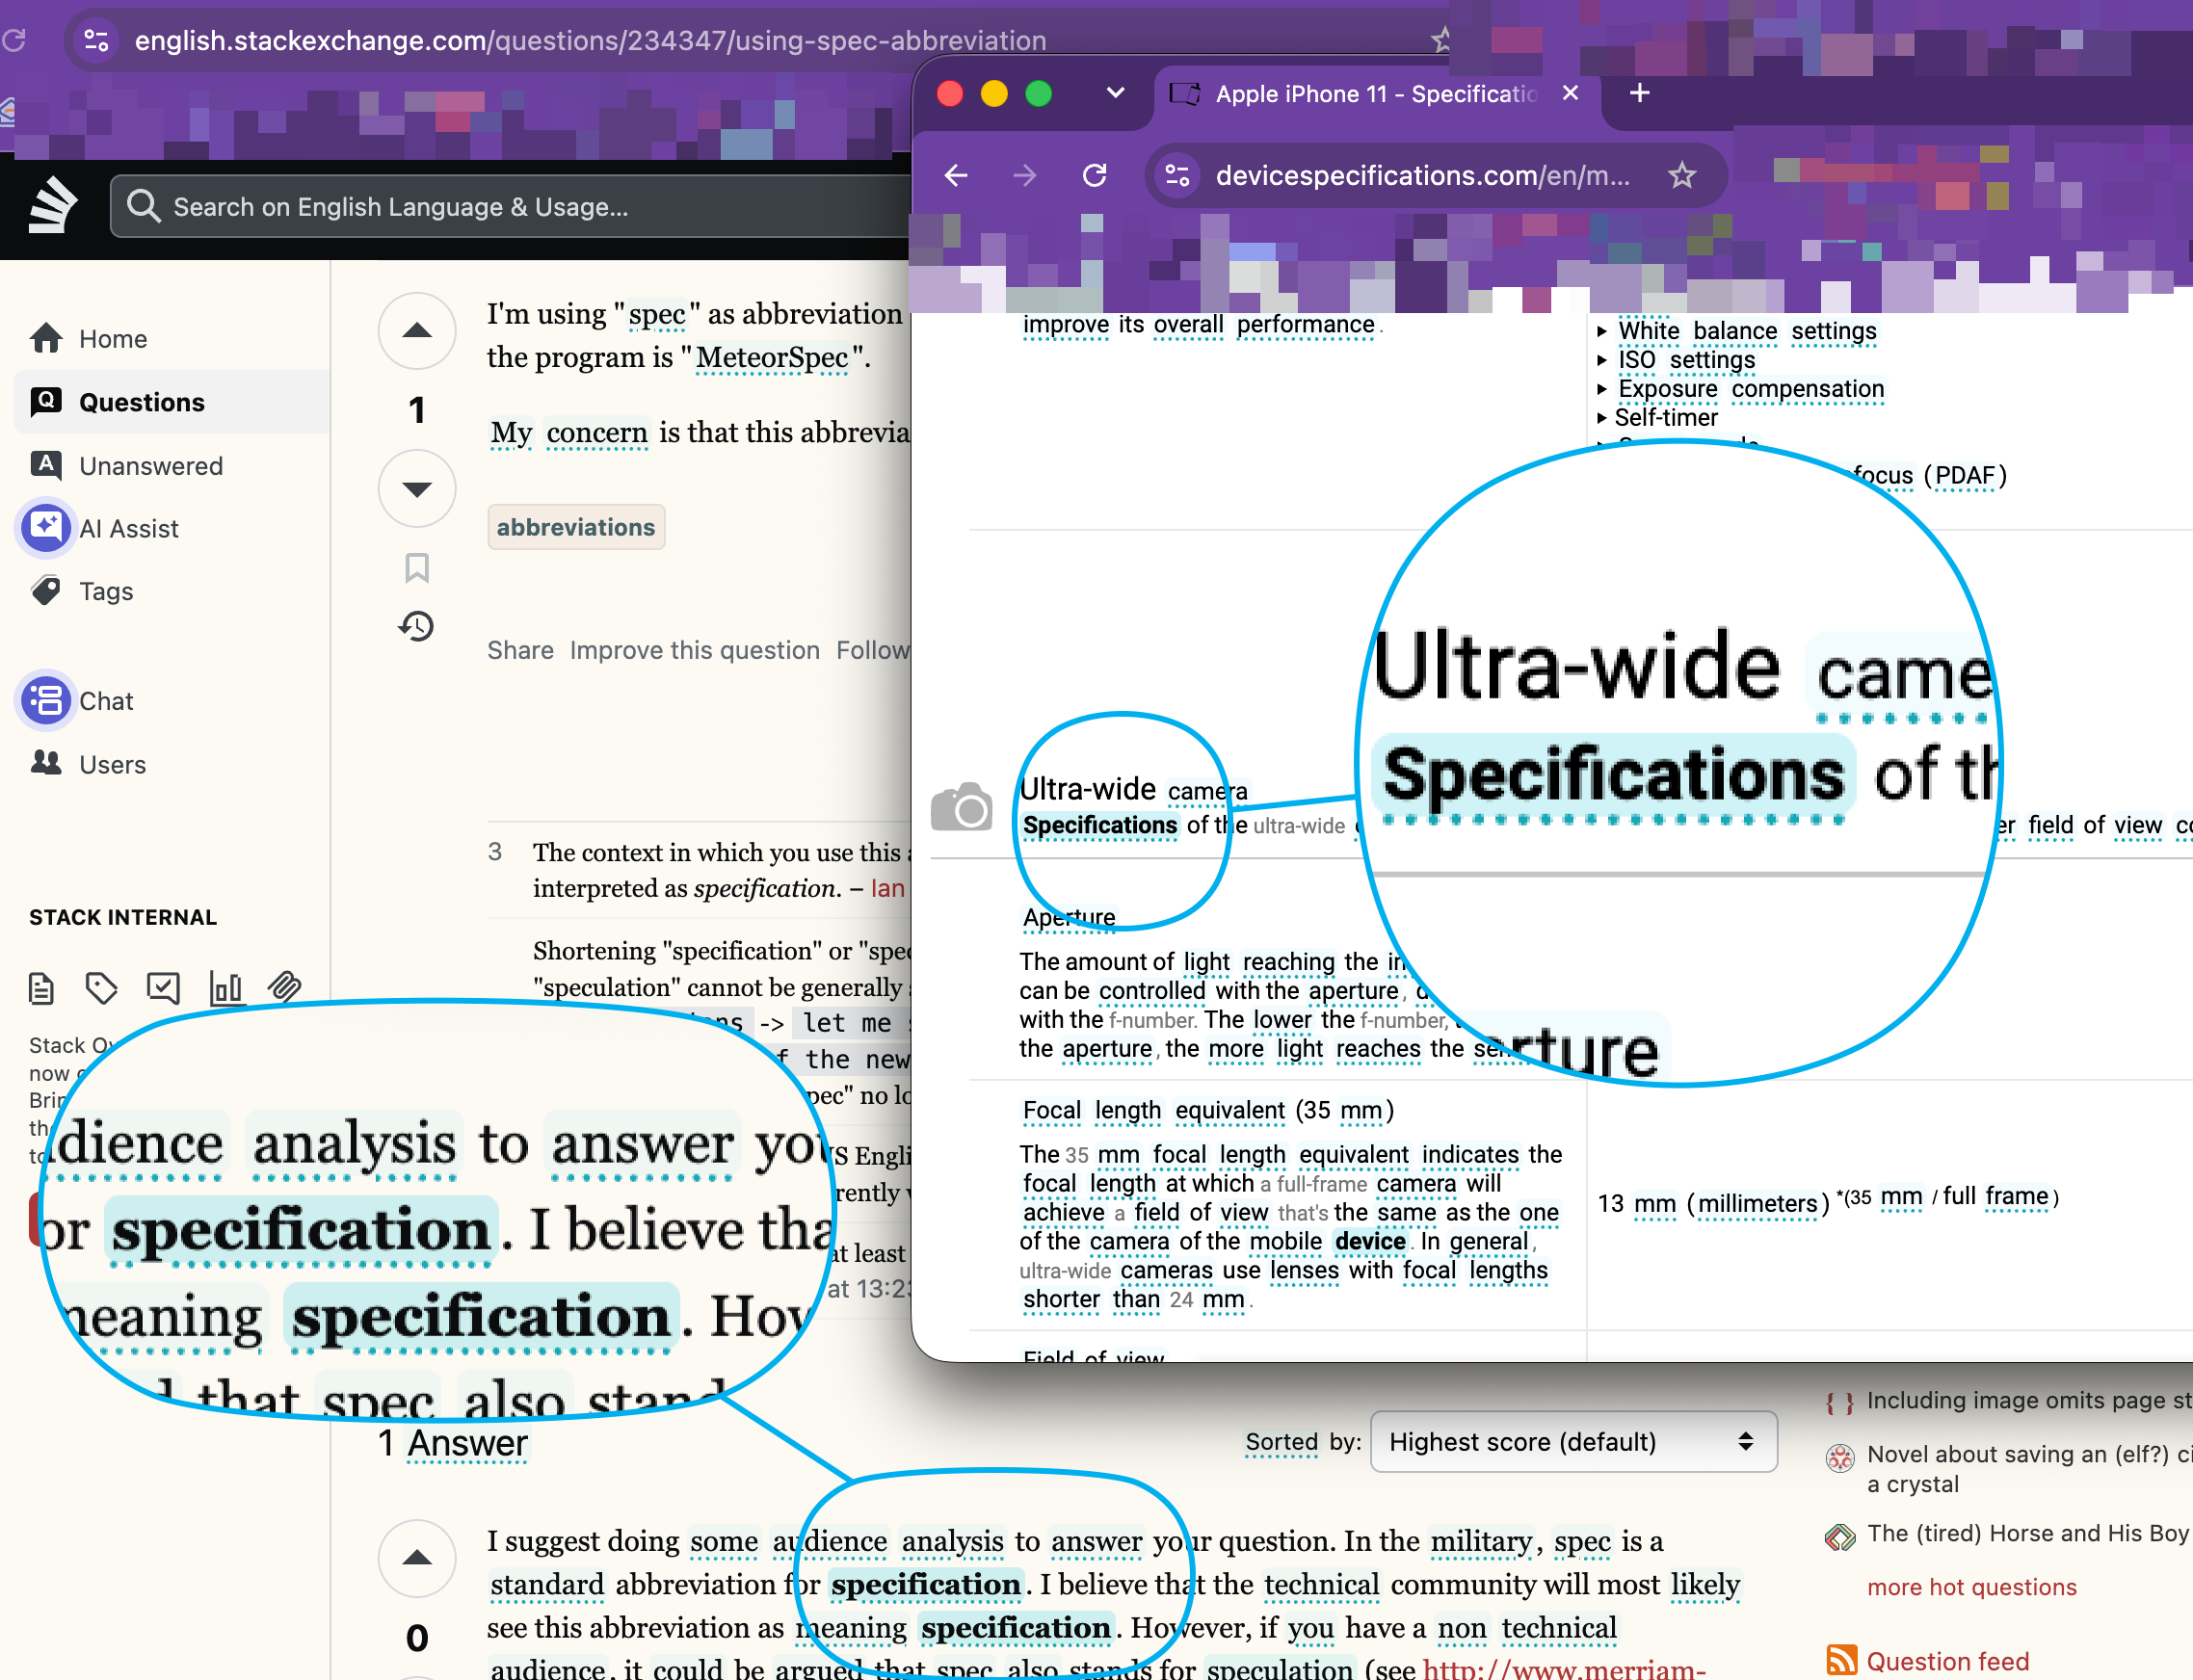
Task: Click site info icon in devicespecifications address bar
Action: pyautogui.click(x=1178, y=176)
